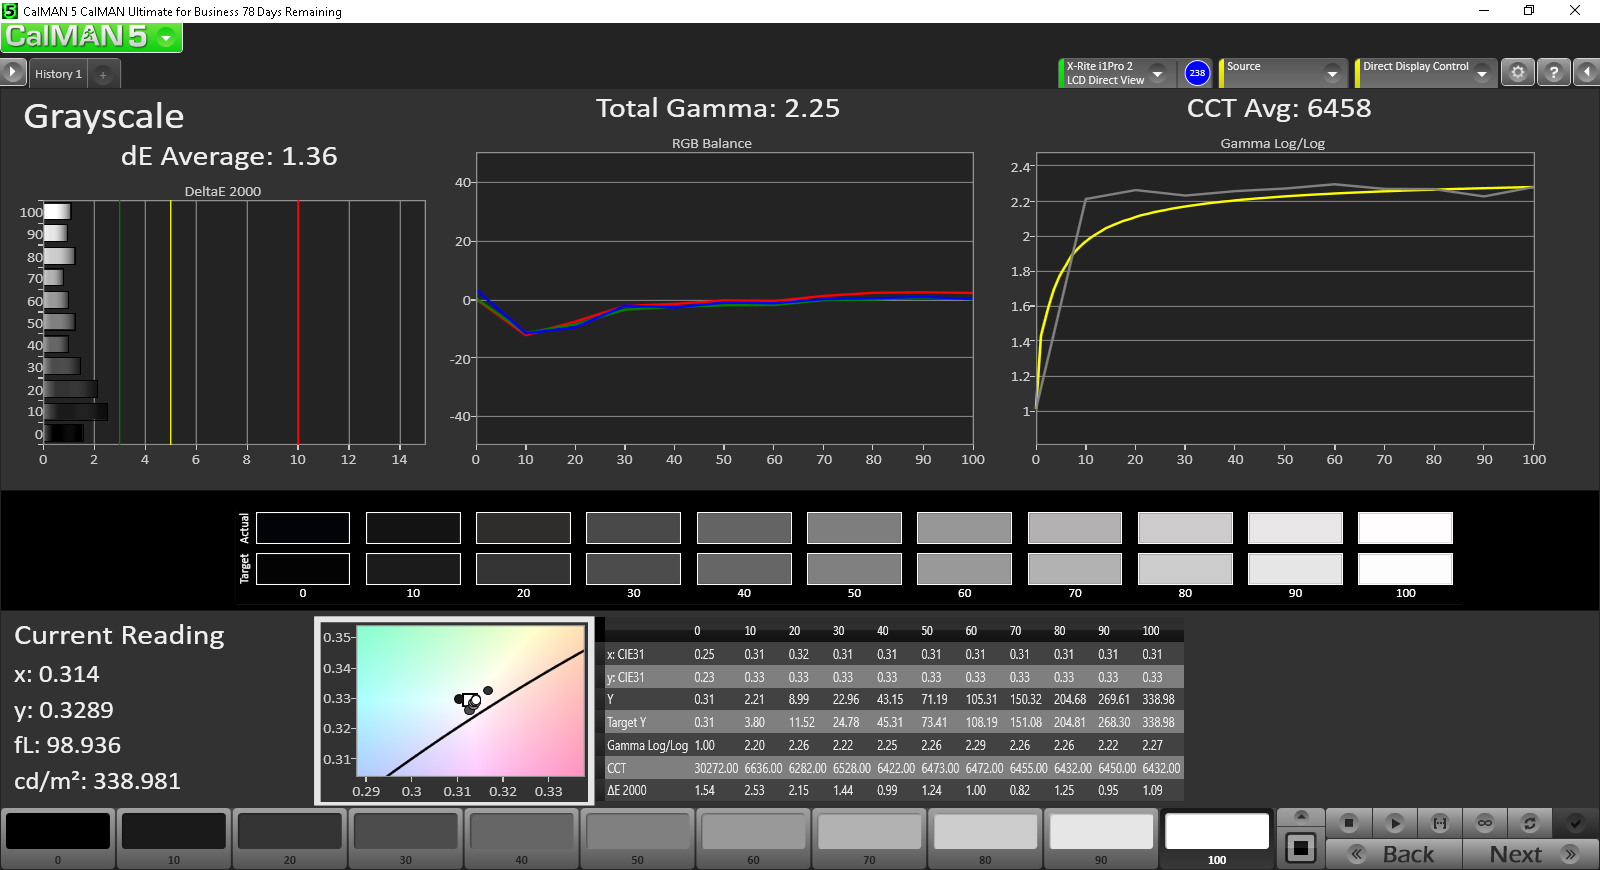Click the Target swatch for level 0
This screenshot has height=870, width=1600.
tap(303, 569)
